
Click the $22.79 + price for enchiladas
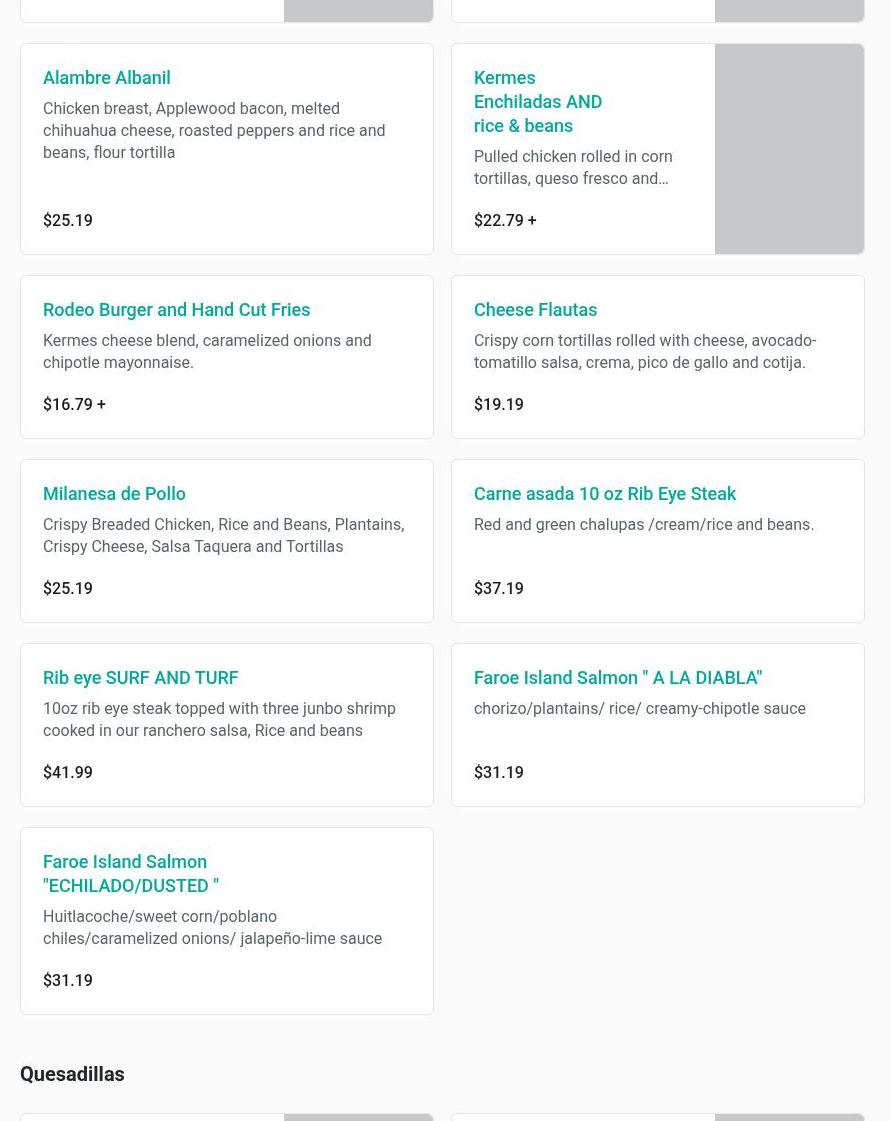[505, 221]
